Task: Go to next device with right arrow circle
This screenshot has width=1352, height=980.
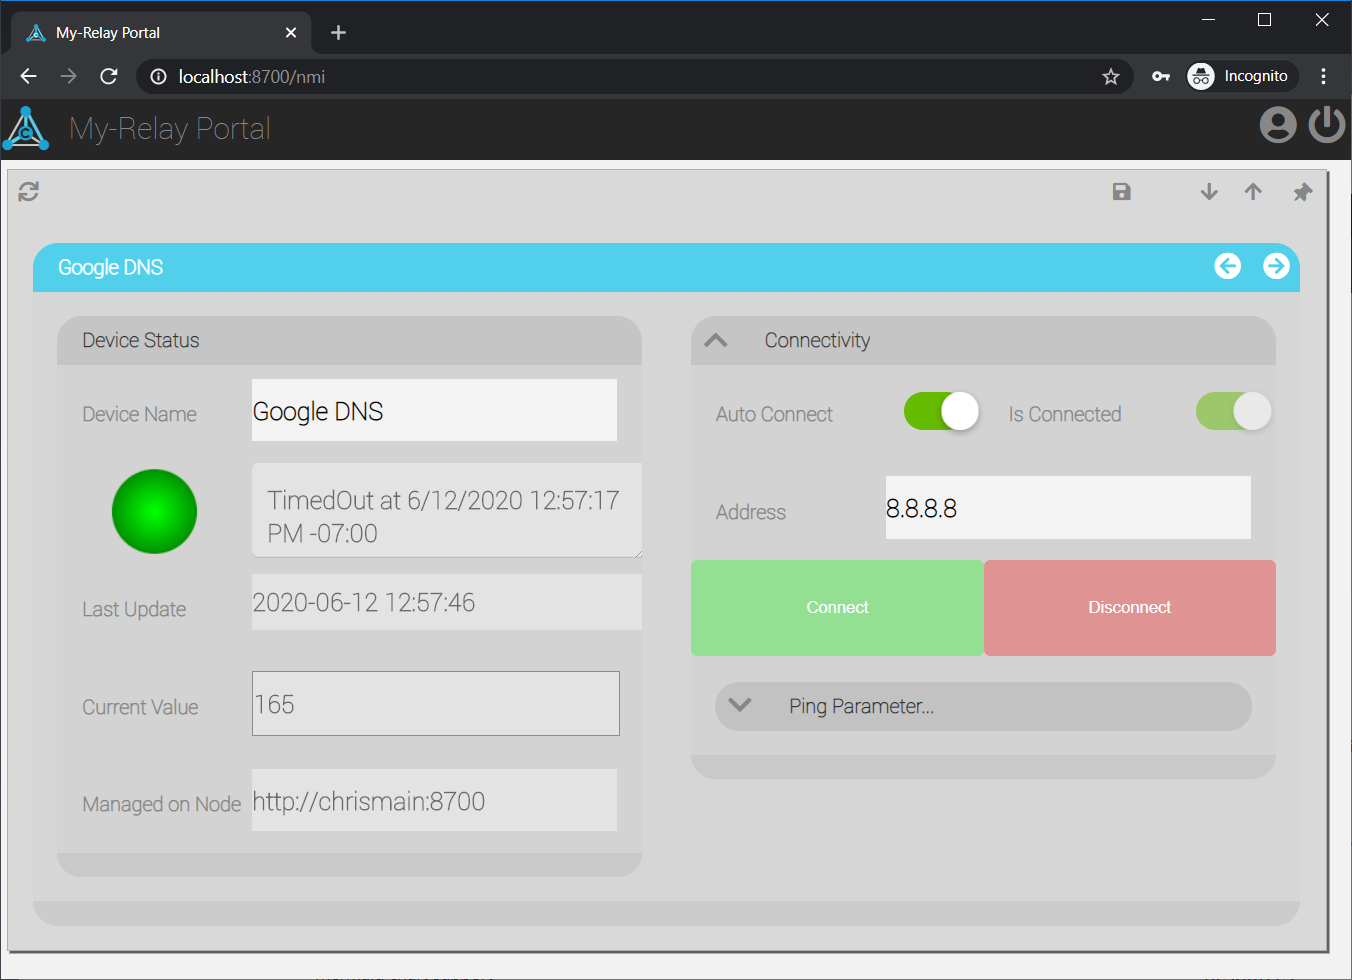Action: 1276,266
